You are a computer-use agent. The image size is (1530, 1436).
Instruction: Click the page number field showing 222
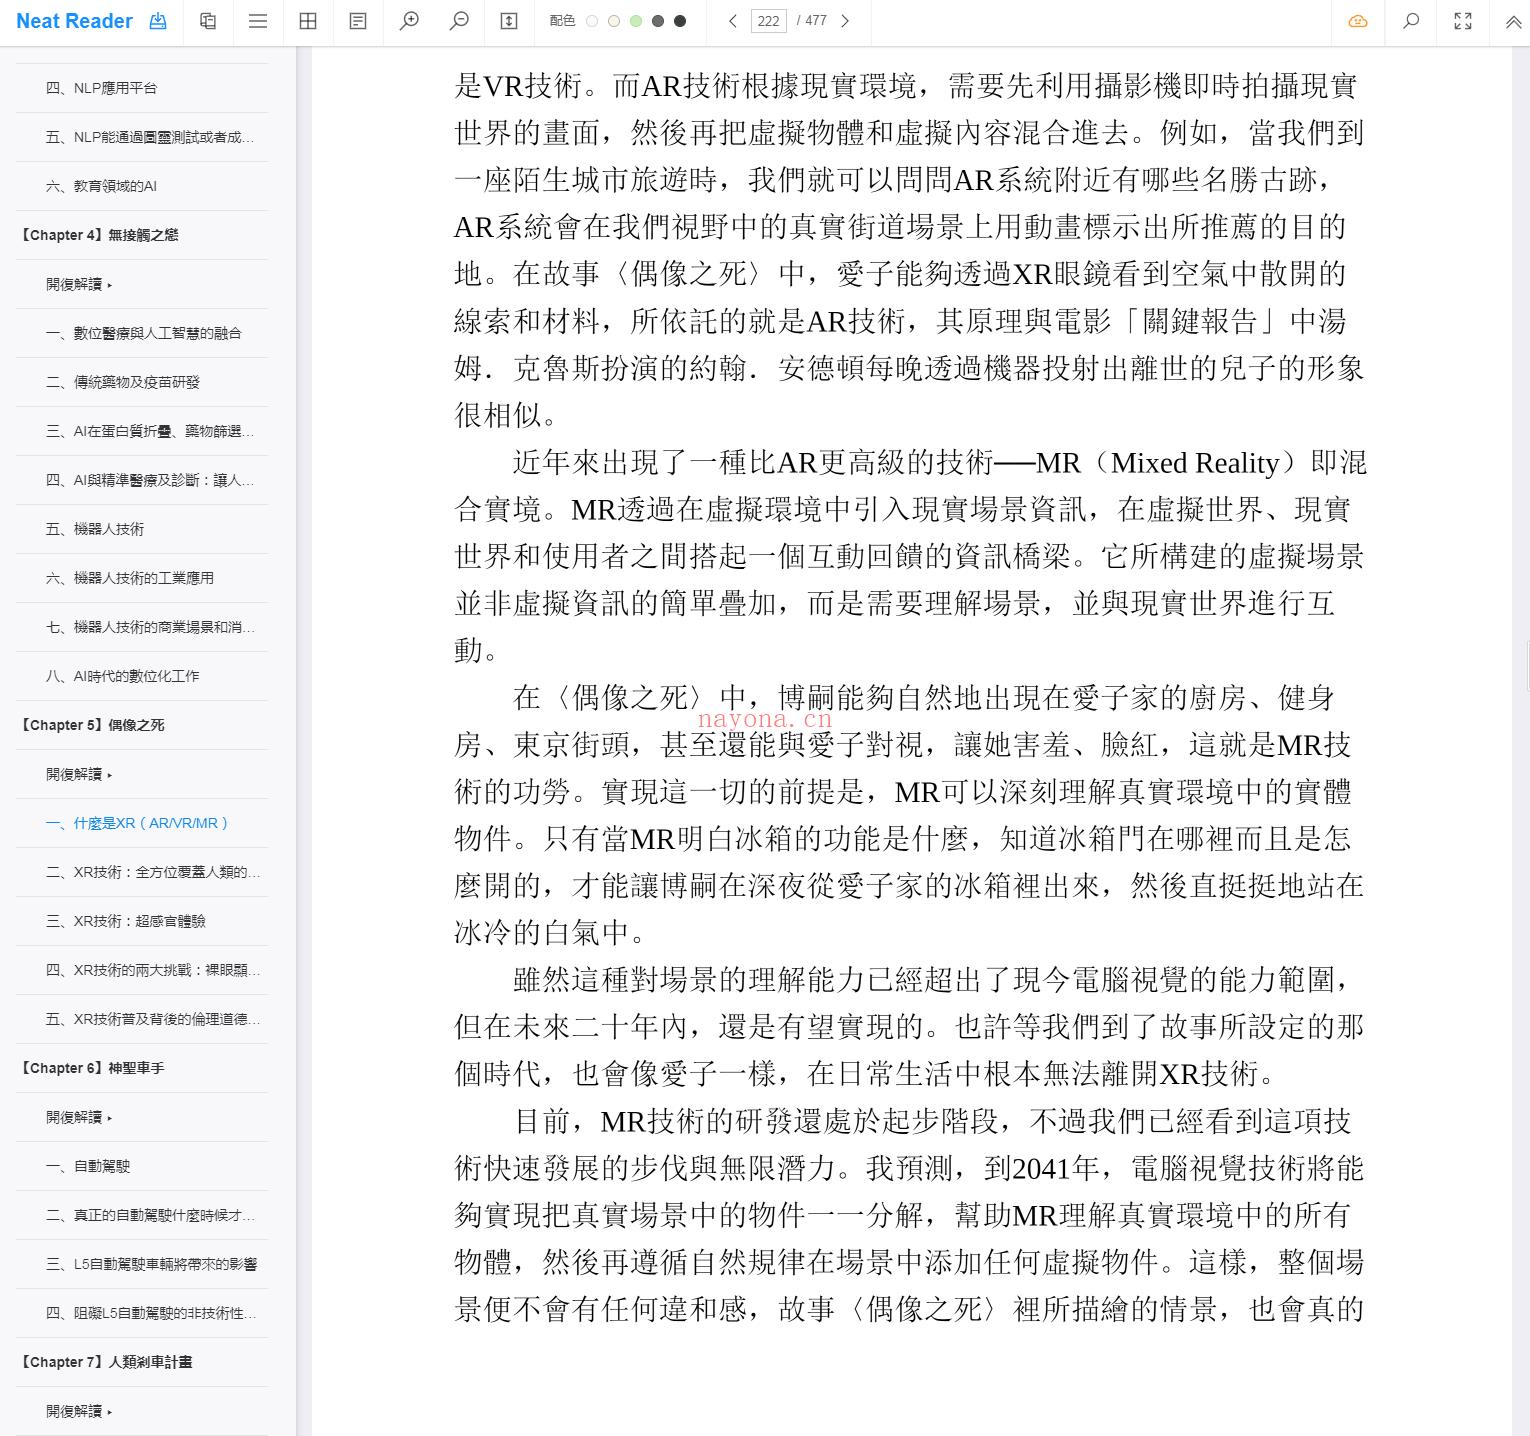pyautogui.click(x=768, y=21)
